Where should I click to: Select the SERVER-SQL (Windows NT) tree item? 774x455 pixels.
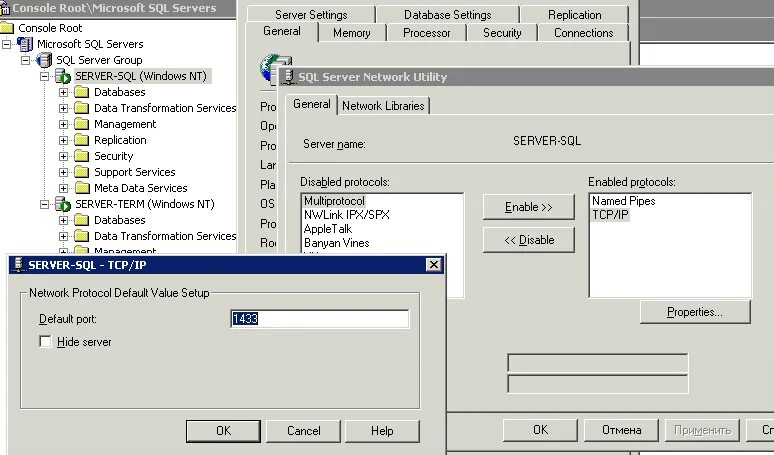pos(141,76)
